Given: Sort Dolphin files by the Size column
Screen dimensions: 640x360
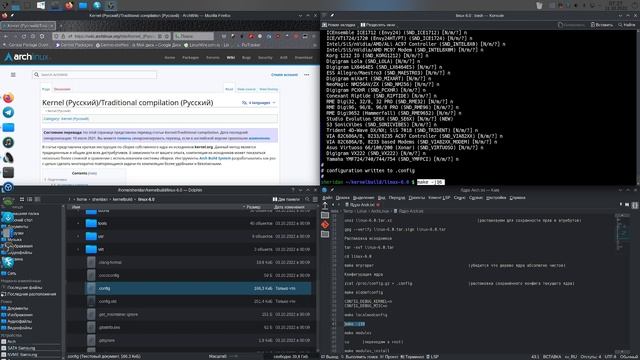Looking at the screenshot, I should coord(254,207).
